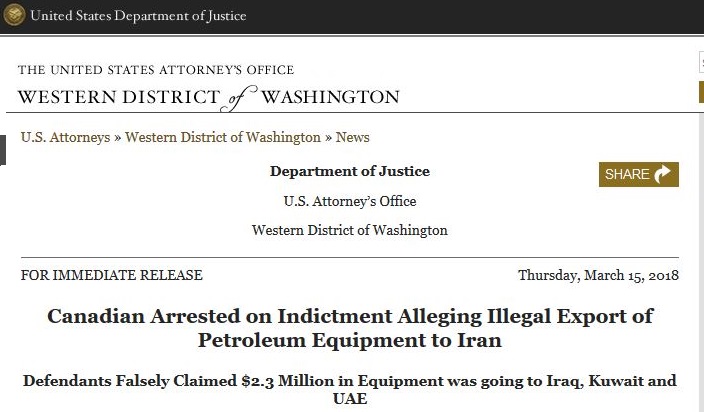Viewport: 704px width, 412px height.
Task: Click the date Thursday, March 15, 2018
Action: [598, 275]
